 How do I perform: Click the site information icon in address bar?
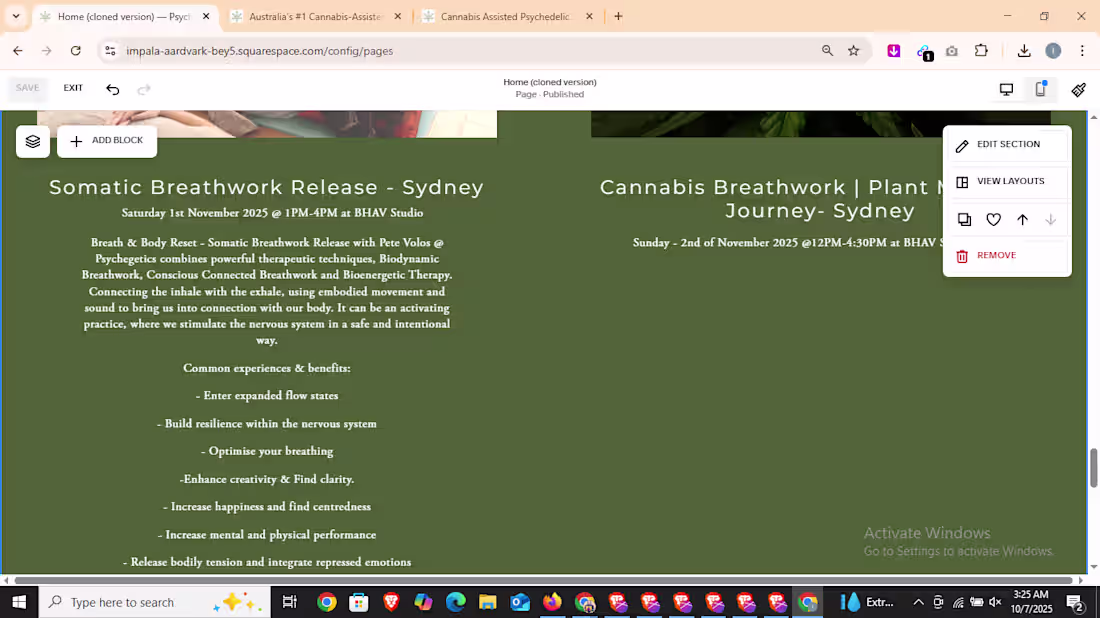pos(110,51)
